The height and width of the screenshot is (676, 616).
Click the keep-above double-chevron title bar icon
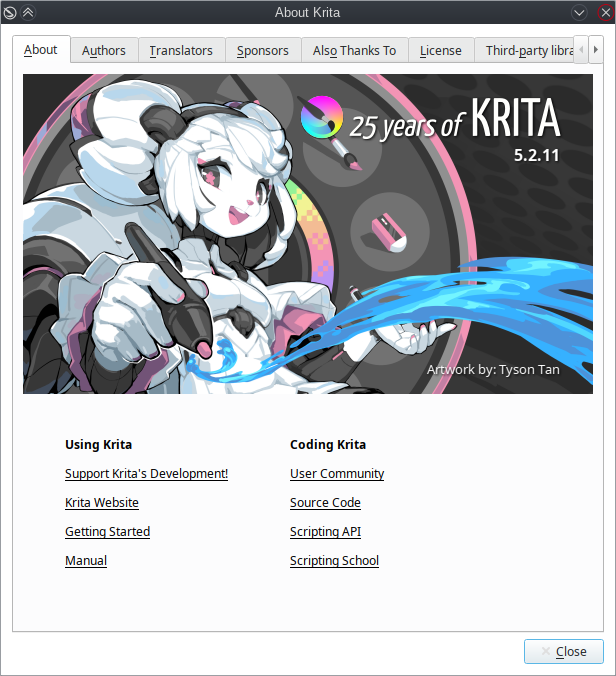[28, 12]
